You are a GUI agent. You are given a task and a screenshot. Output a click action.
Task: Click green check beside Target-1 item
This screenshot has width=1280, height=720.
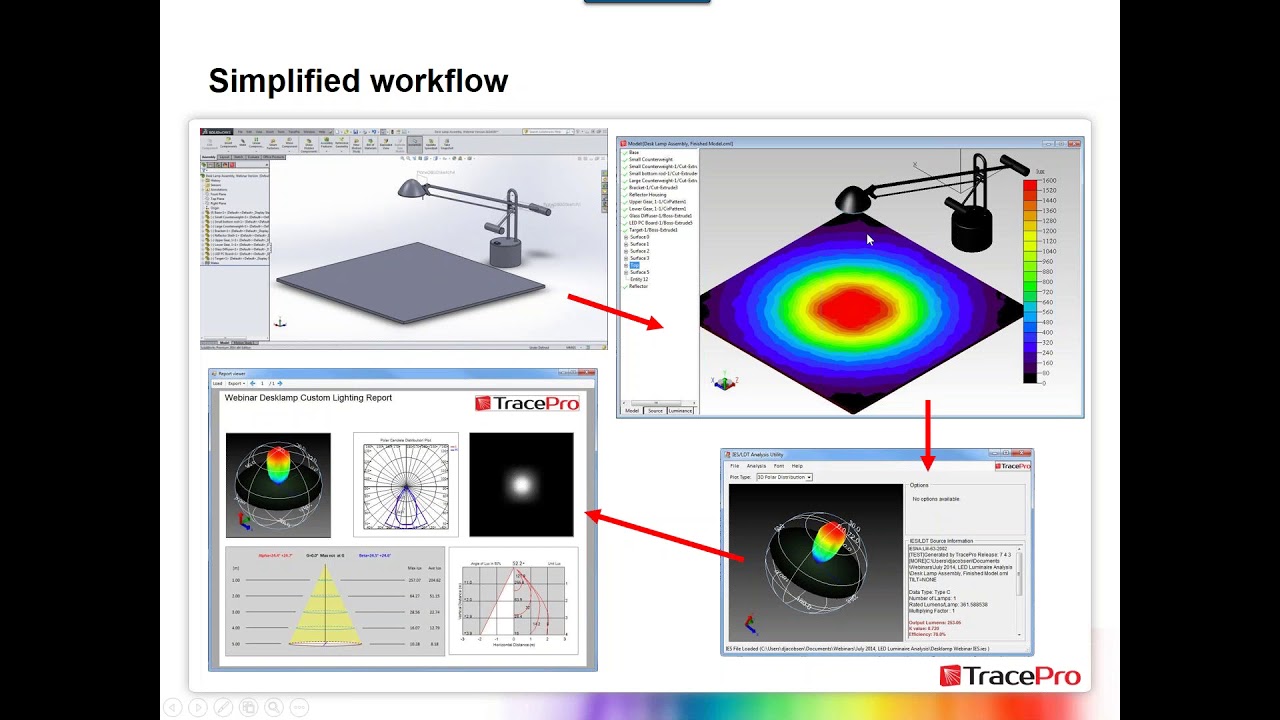625,231
